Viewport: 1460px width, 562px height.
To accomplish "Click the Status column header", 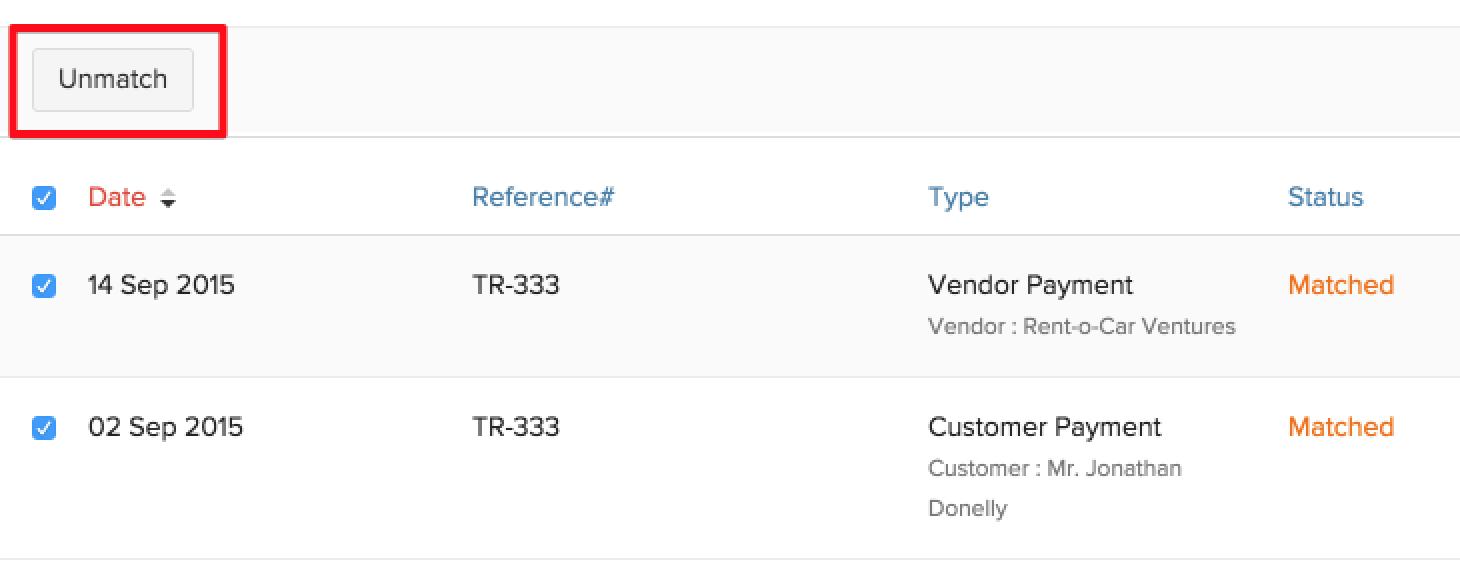I will 1325,197.
